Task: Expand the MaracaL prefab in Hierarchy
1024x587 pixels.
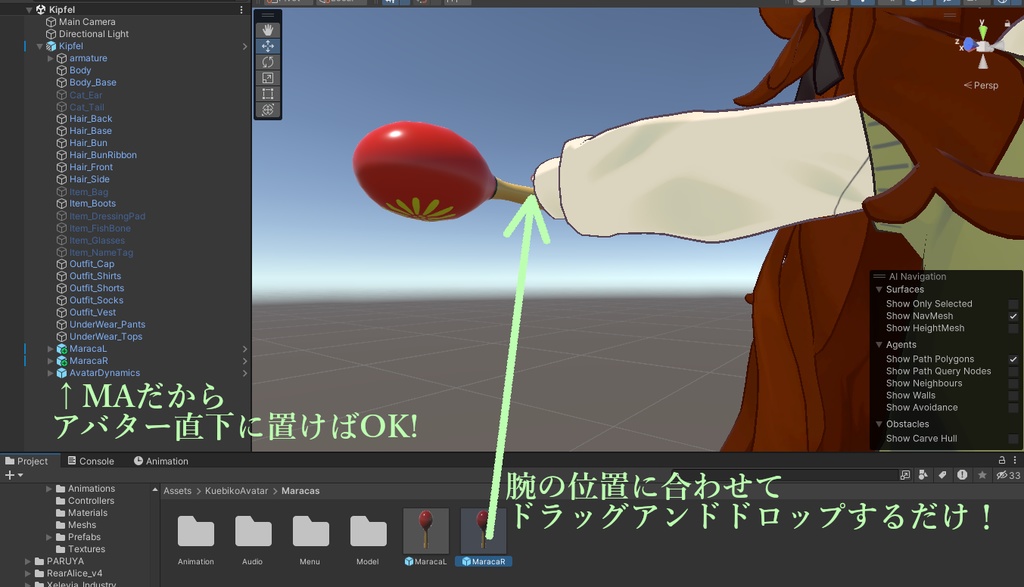Action: click(52, 348)
